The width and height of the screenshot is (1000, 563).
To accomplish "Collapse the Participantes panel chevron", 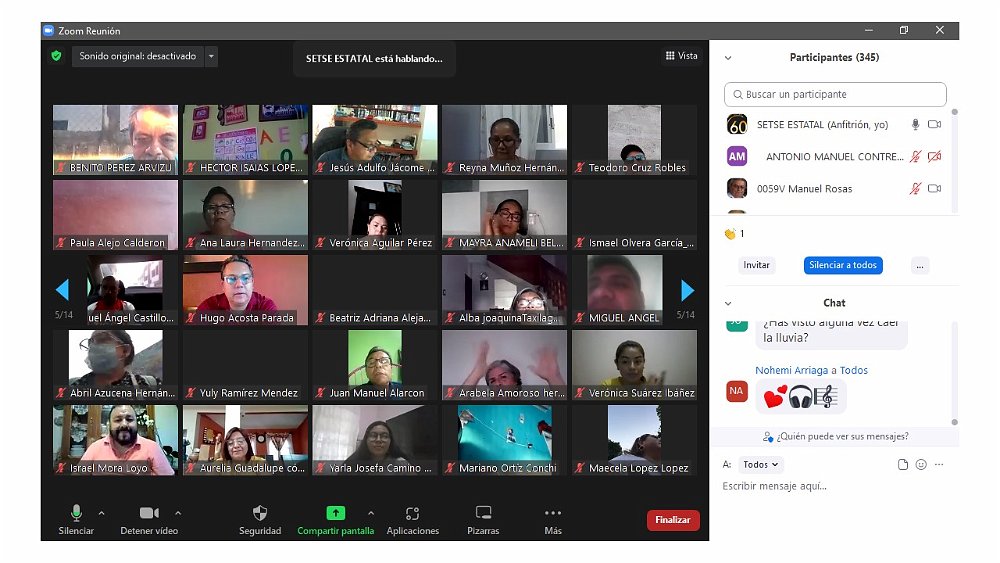I will coord(728,58).
